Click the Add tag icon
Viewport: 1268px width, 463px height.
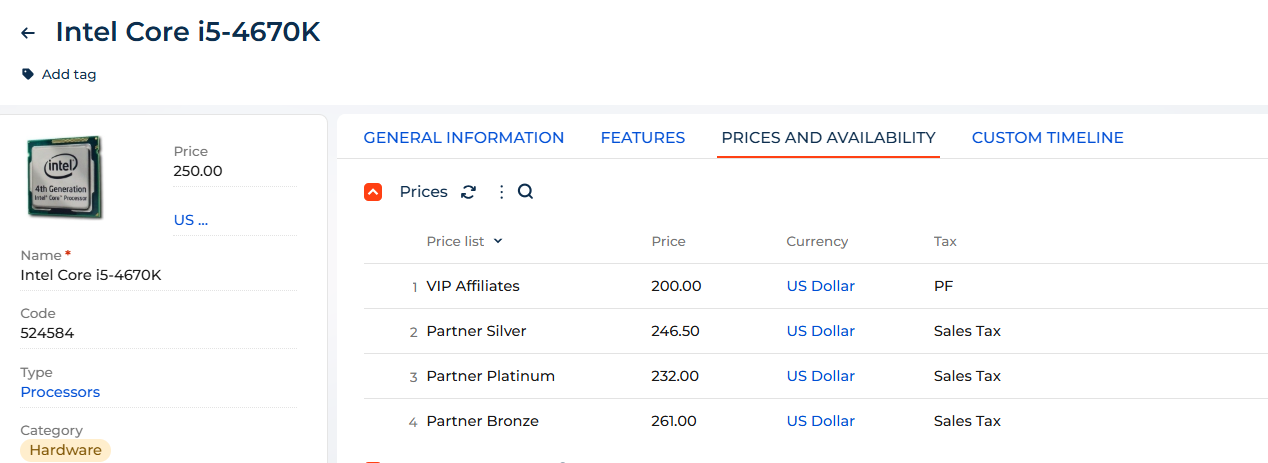[28, 74]
